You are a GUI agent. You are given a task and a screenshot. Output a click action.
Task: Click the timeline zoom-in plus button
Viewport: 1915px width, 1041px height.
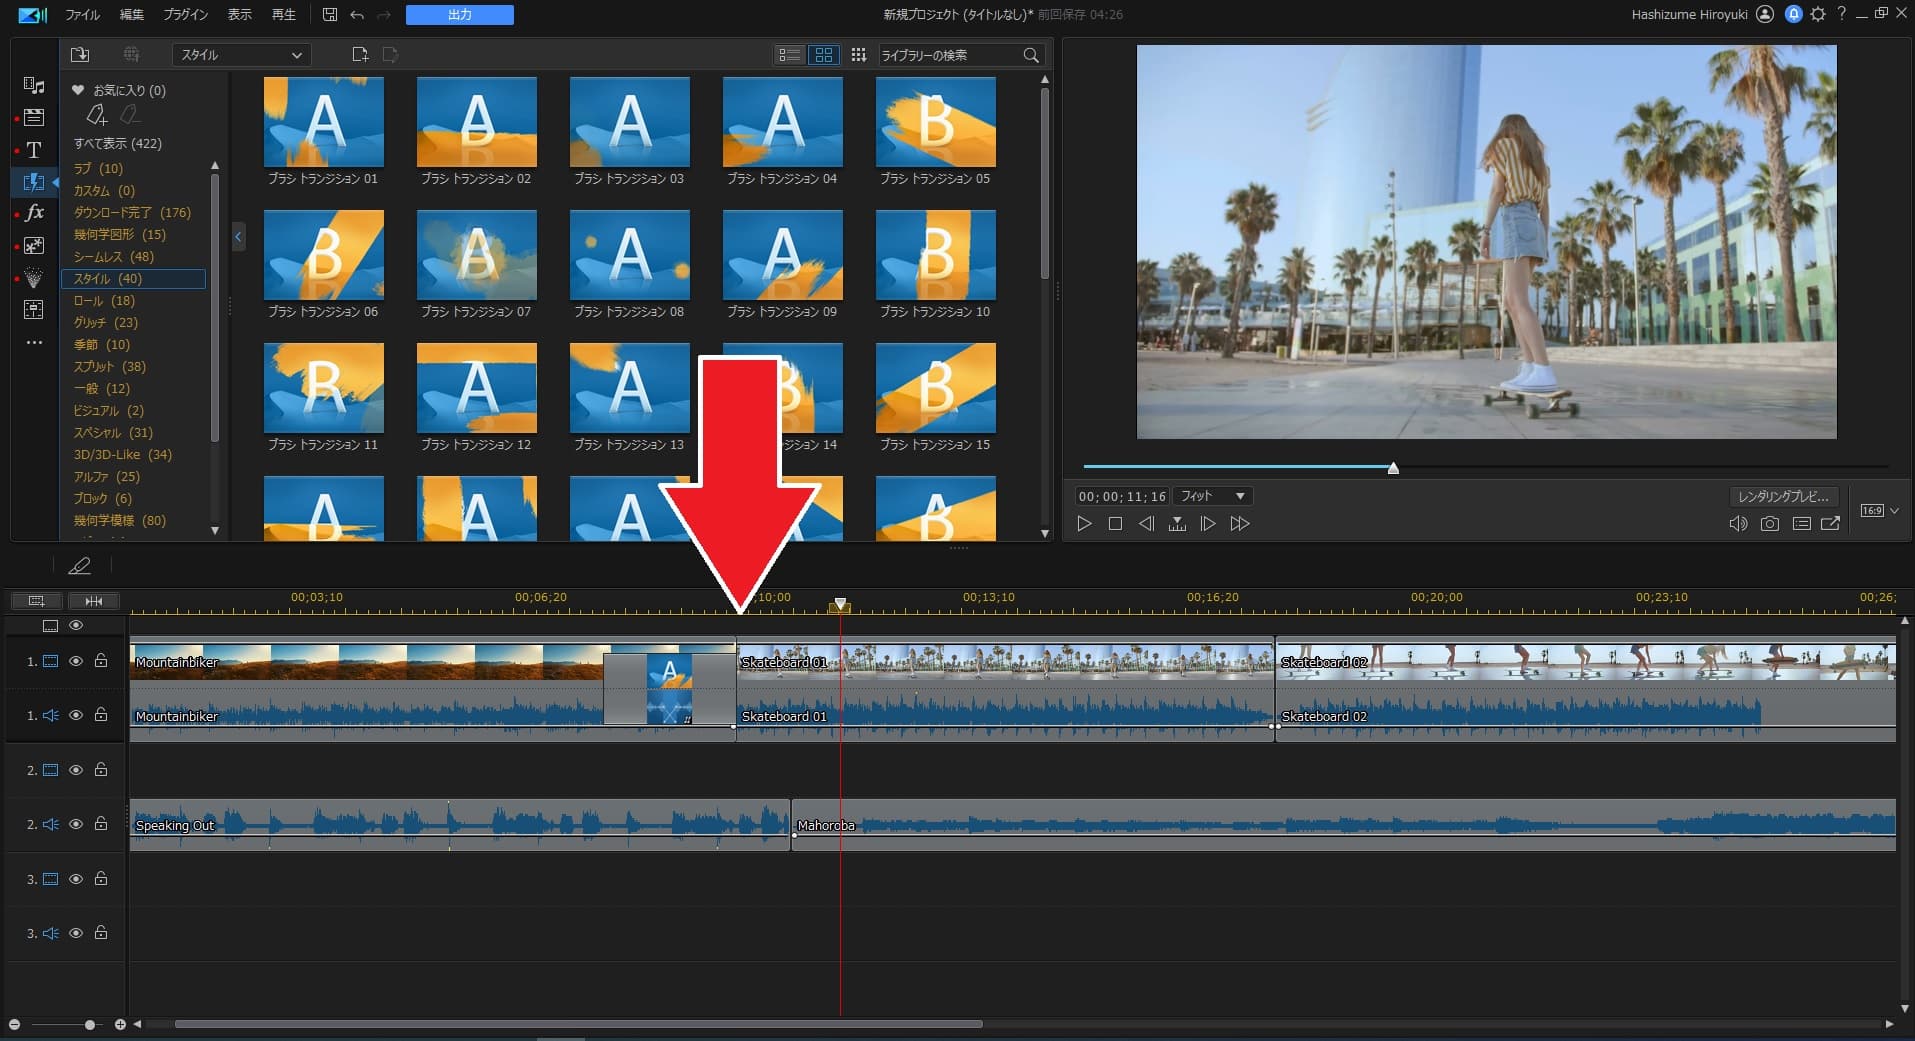click(x=120, y=1024)
